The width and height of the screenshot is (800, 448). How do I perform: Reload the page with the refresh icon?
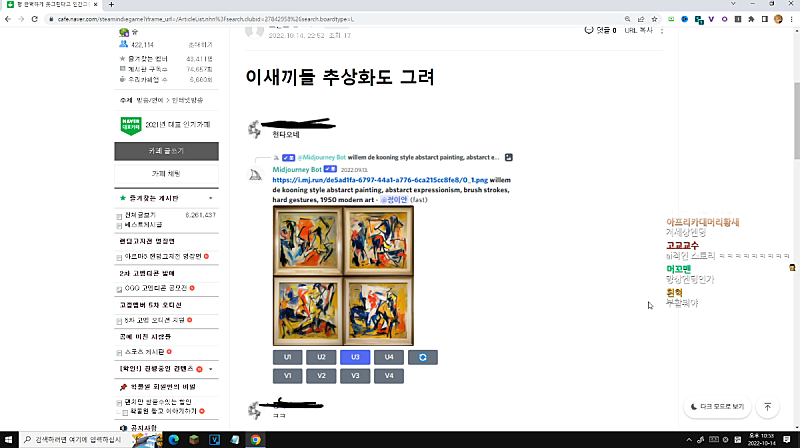34,19
